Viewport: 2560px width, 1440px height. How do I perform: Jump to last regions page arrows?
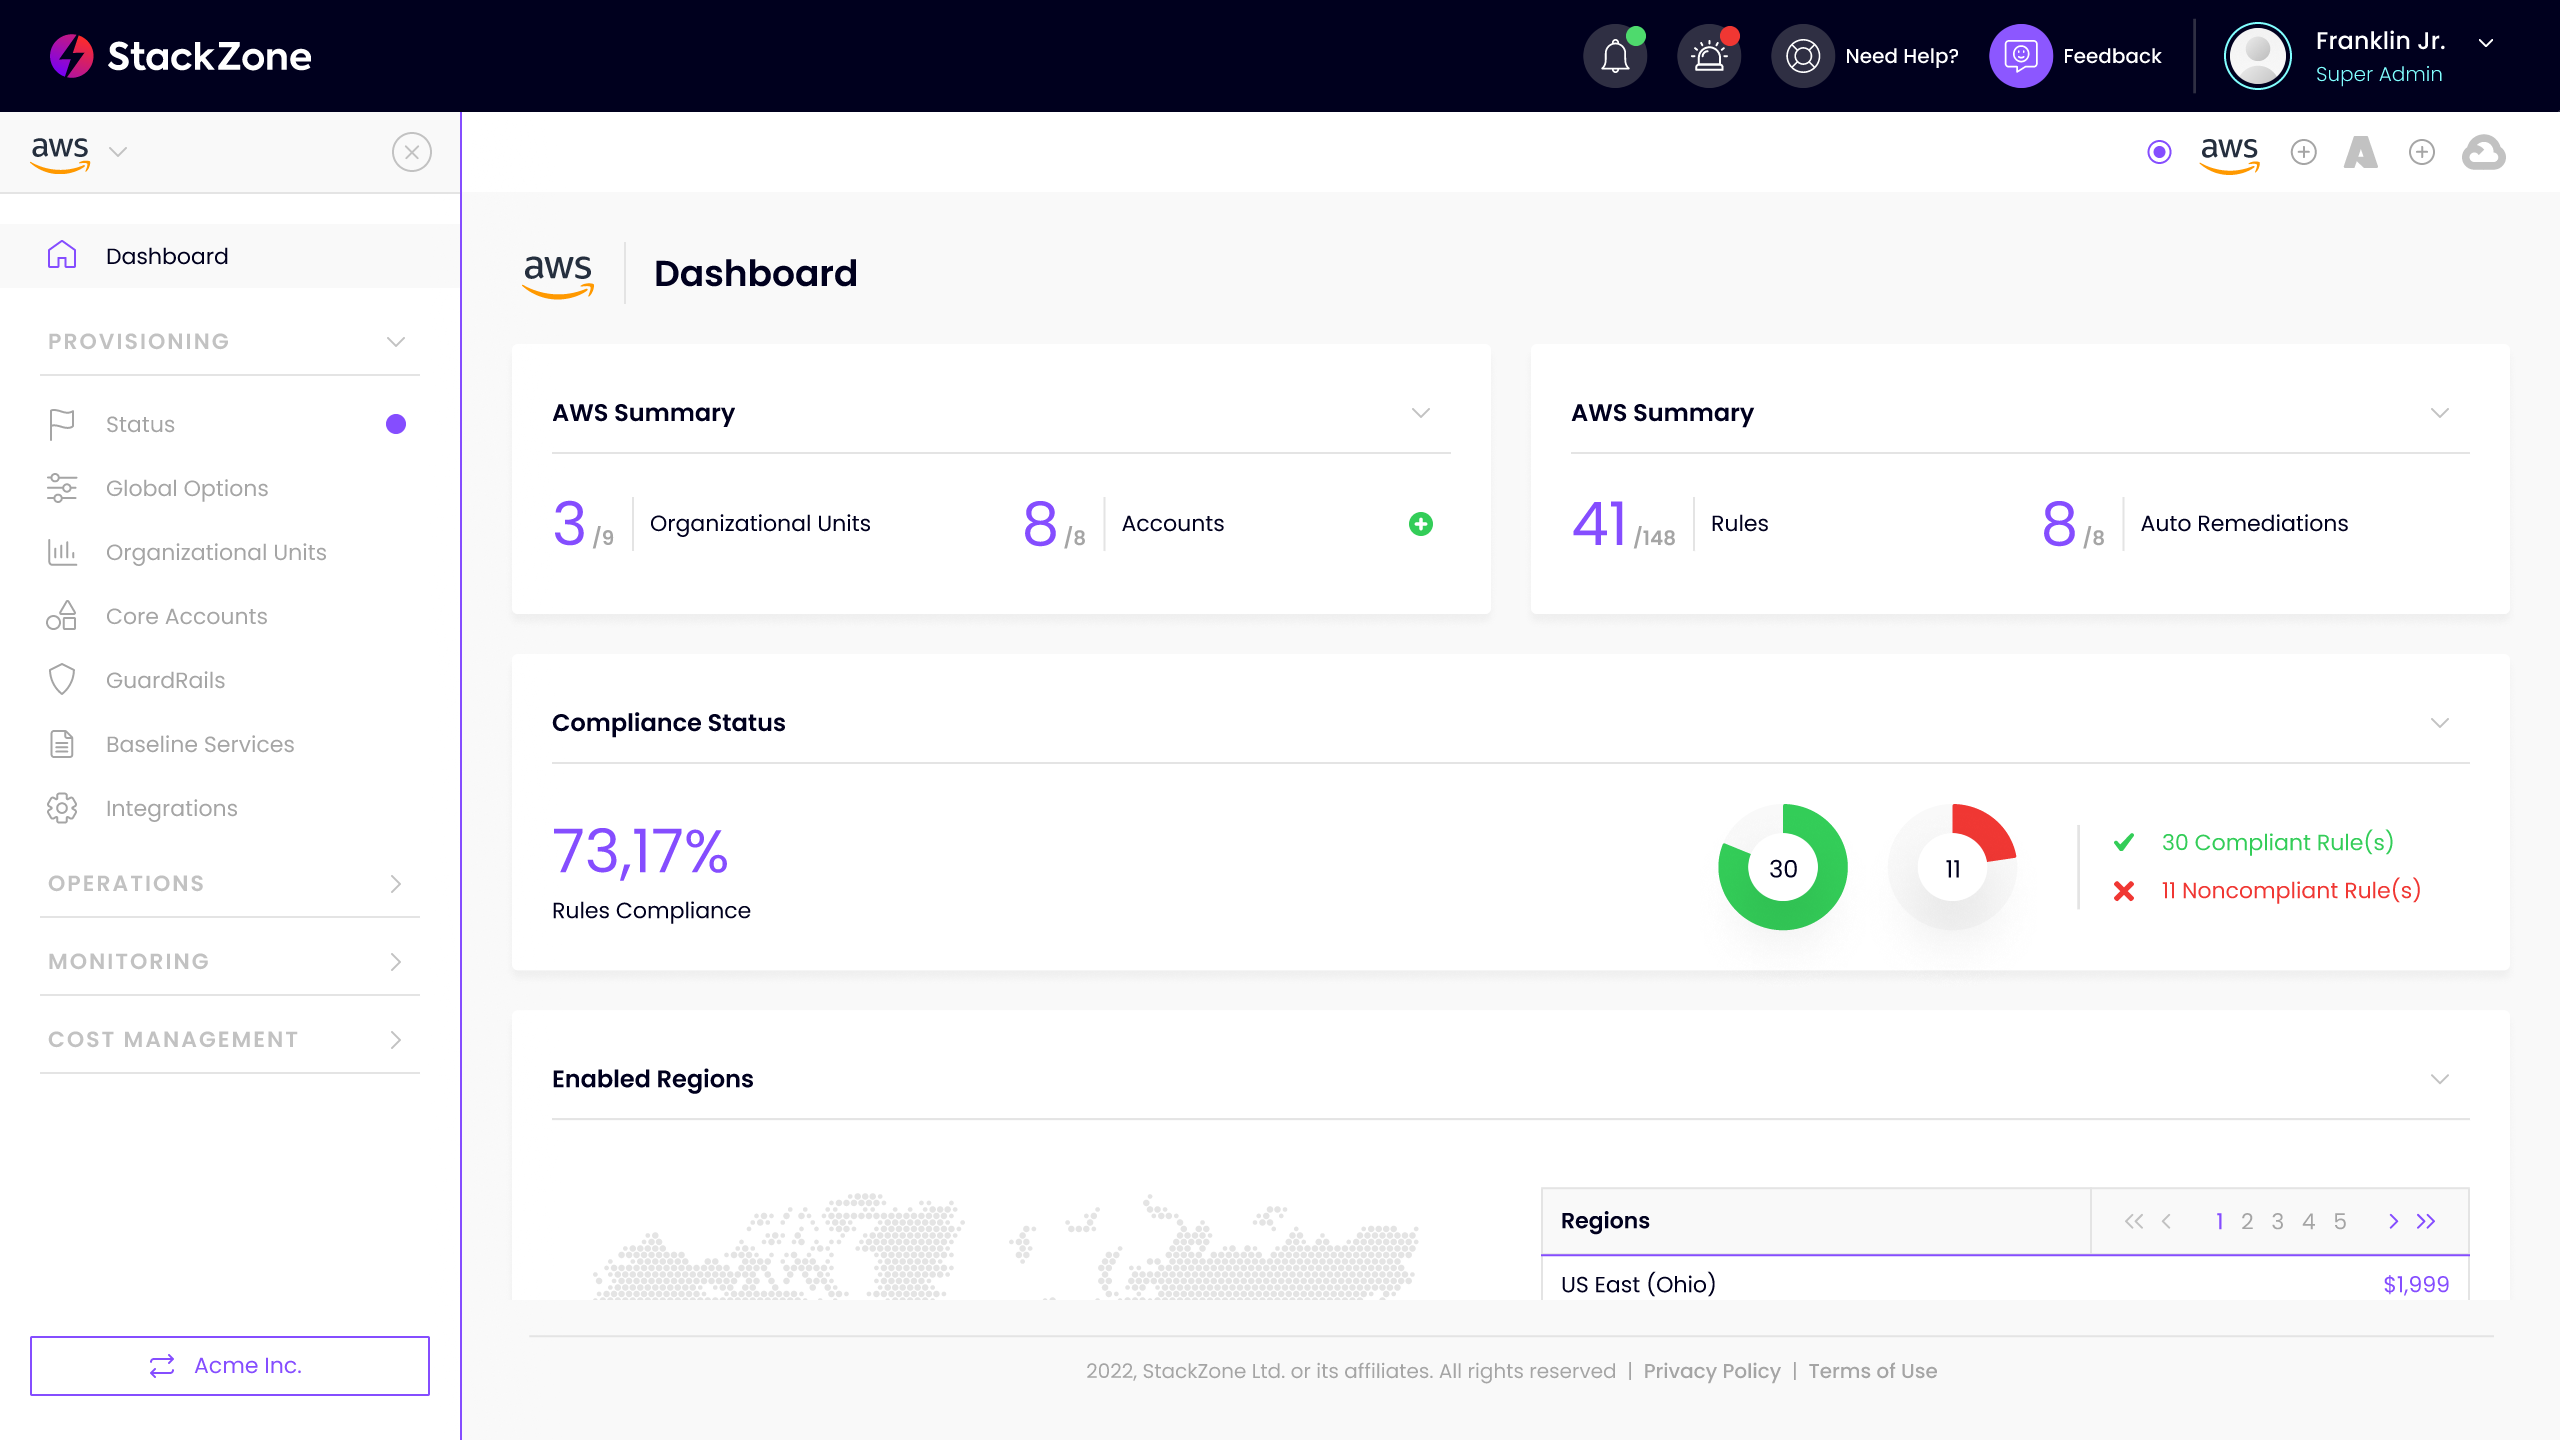[x=2426, y=1221]
